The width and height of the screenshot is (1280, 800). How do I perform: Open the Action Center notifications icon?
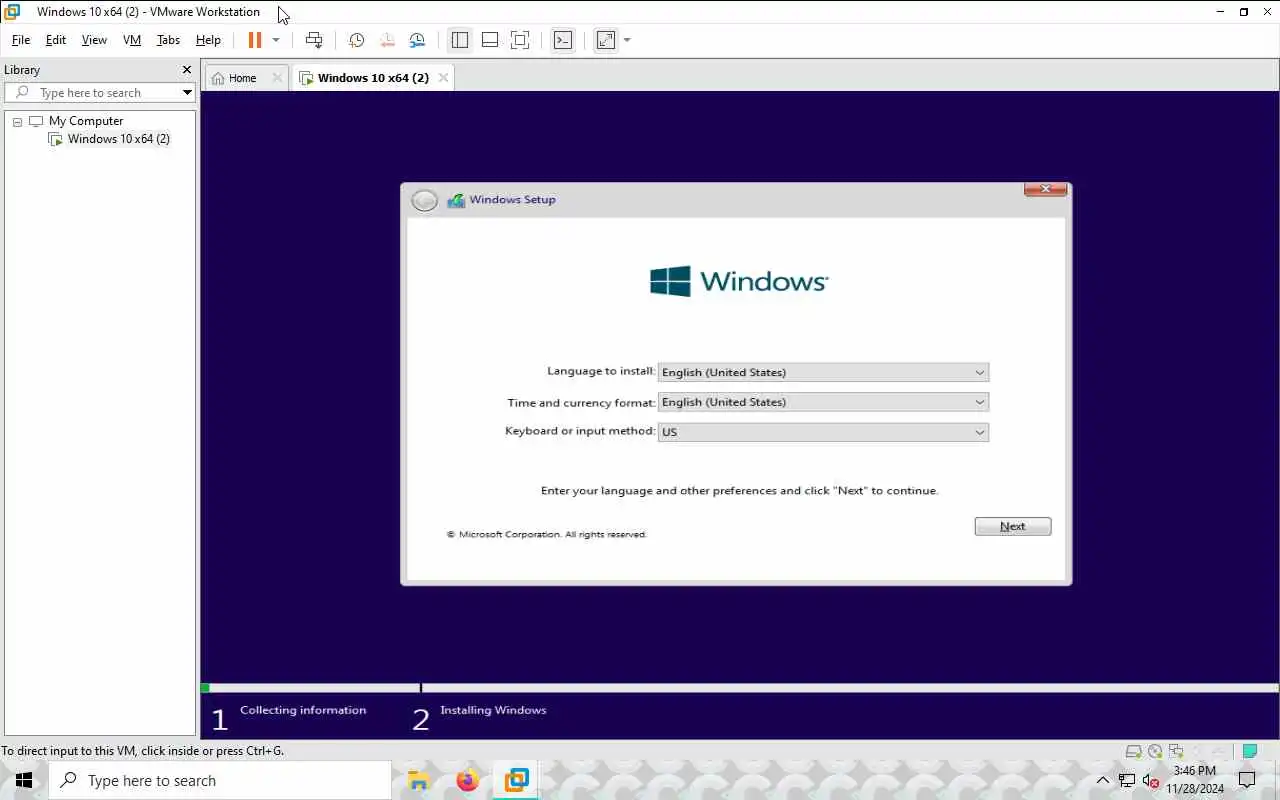[1247, 780]
